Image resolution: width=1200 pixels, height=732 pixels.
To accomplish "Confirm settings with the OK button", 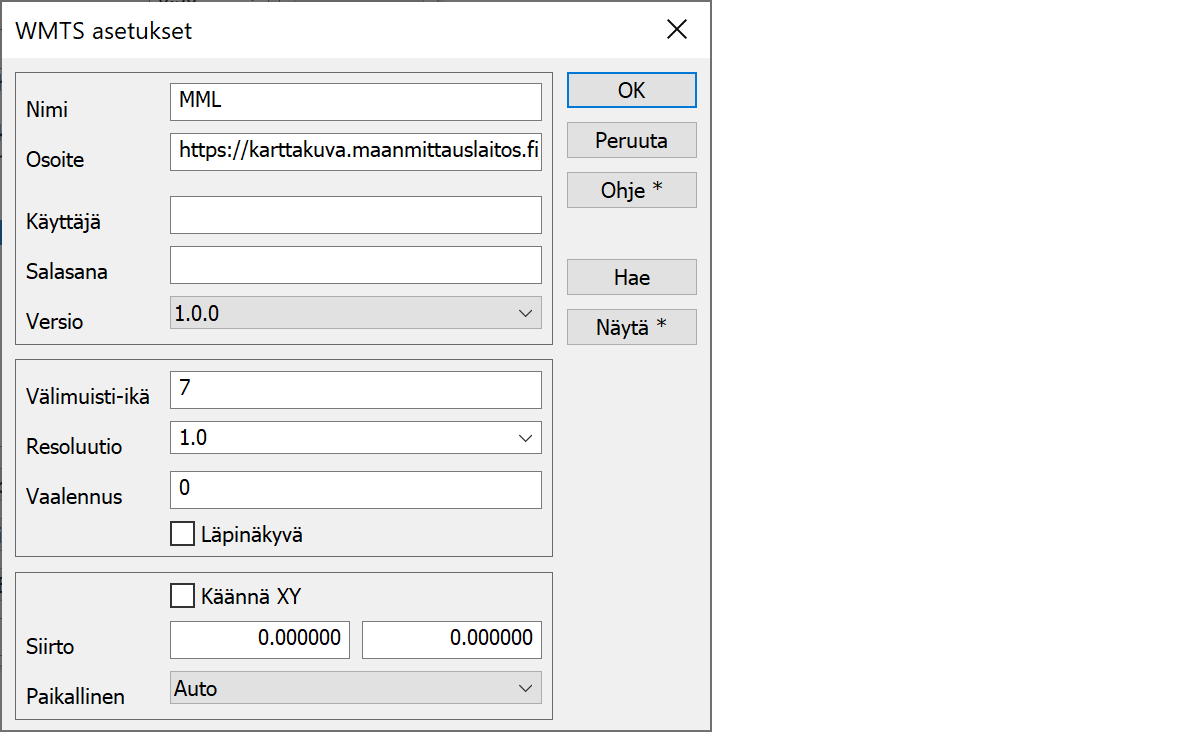I will (631, 90).
